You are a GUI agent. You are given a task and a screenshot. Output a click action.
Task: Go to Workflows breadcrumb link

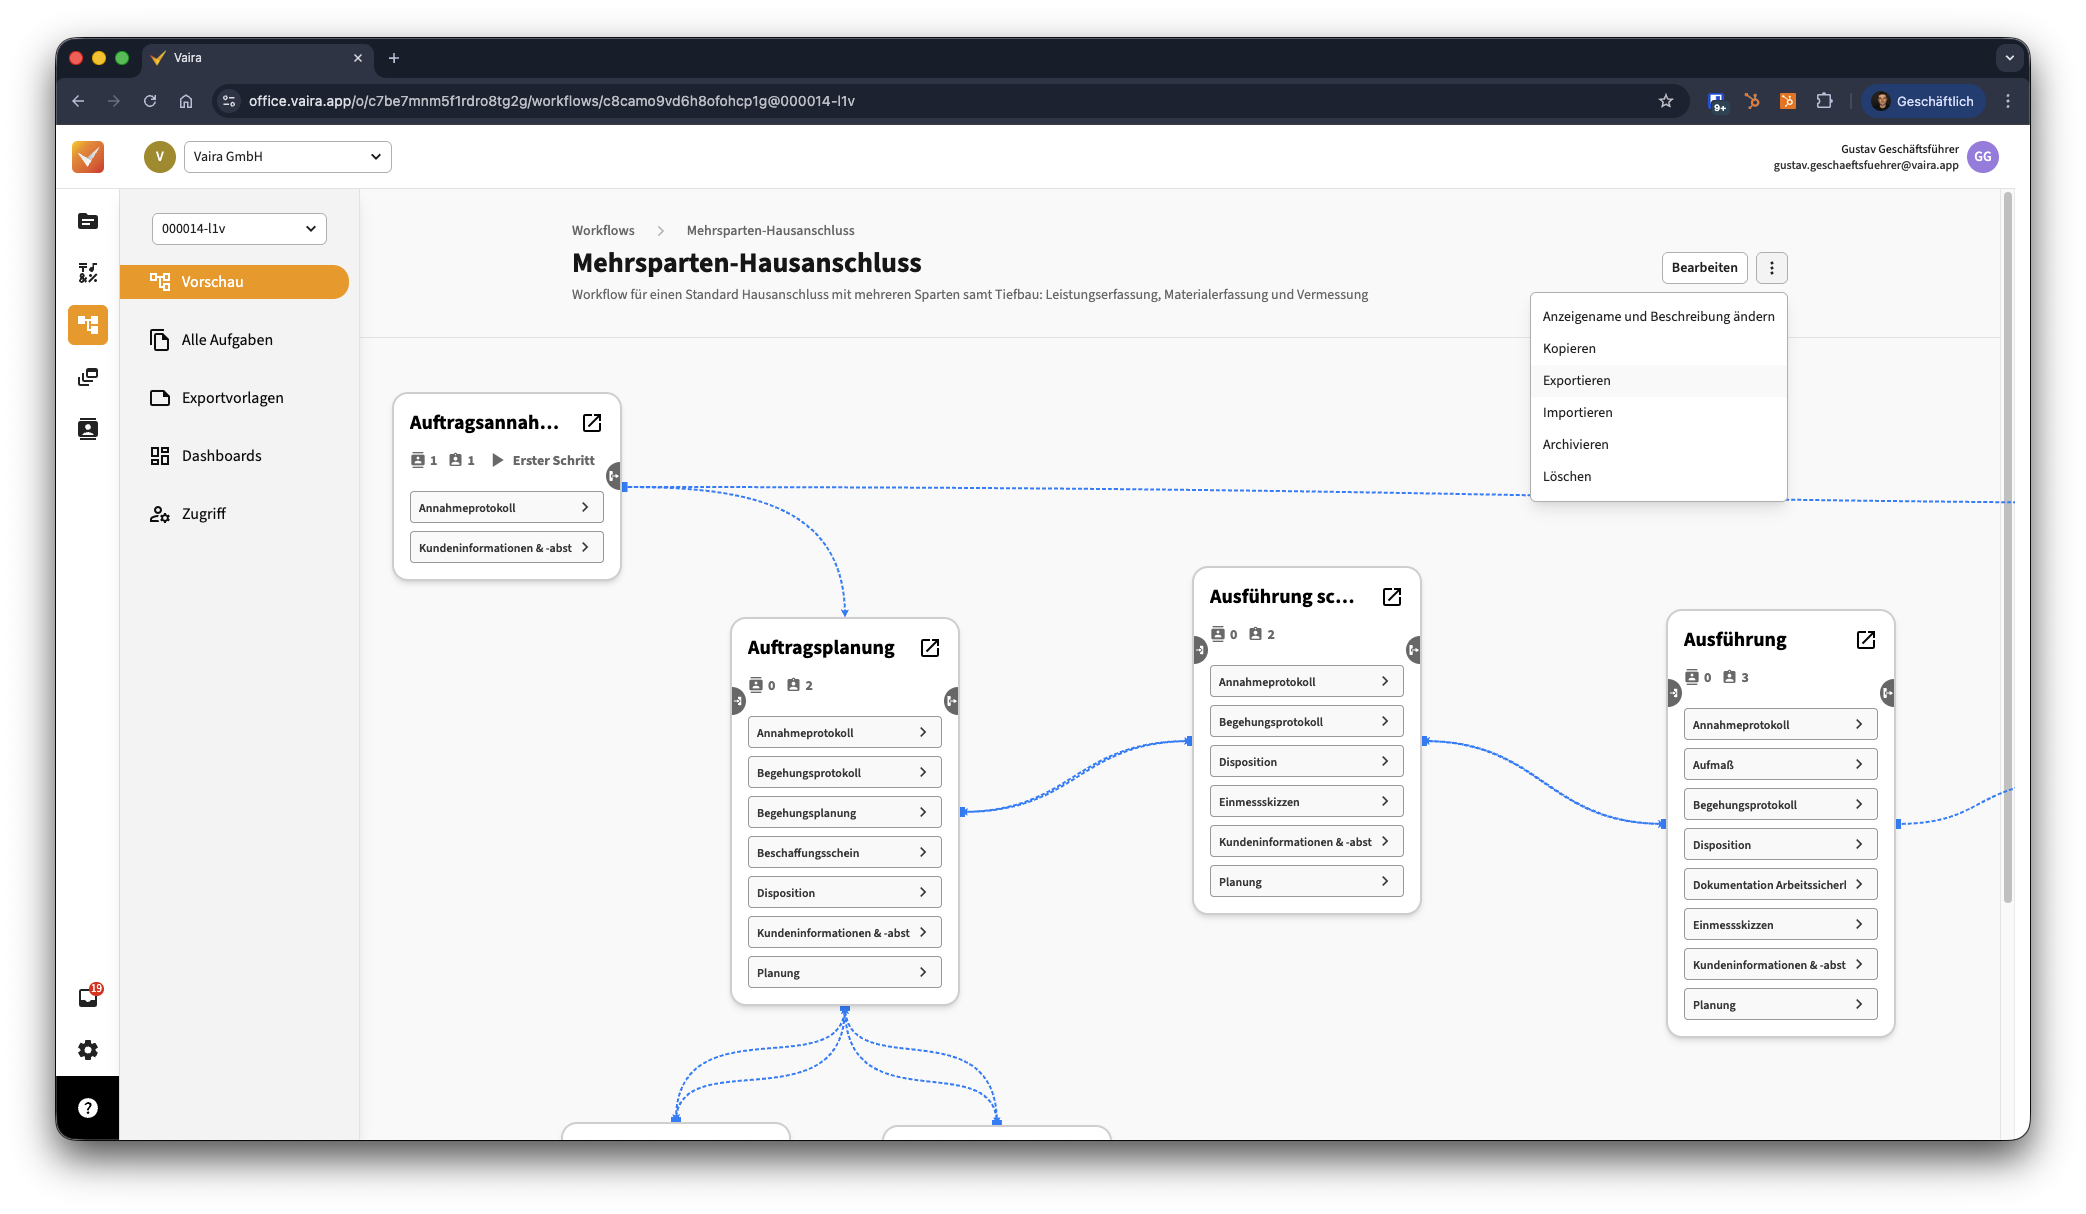[x=603, y=231]
